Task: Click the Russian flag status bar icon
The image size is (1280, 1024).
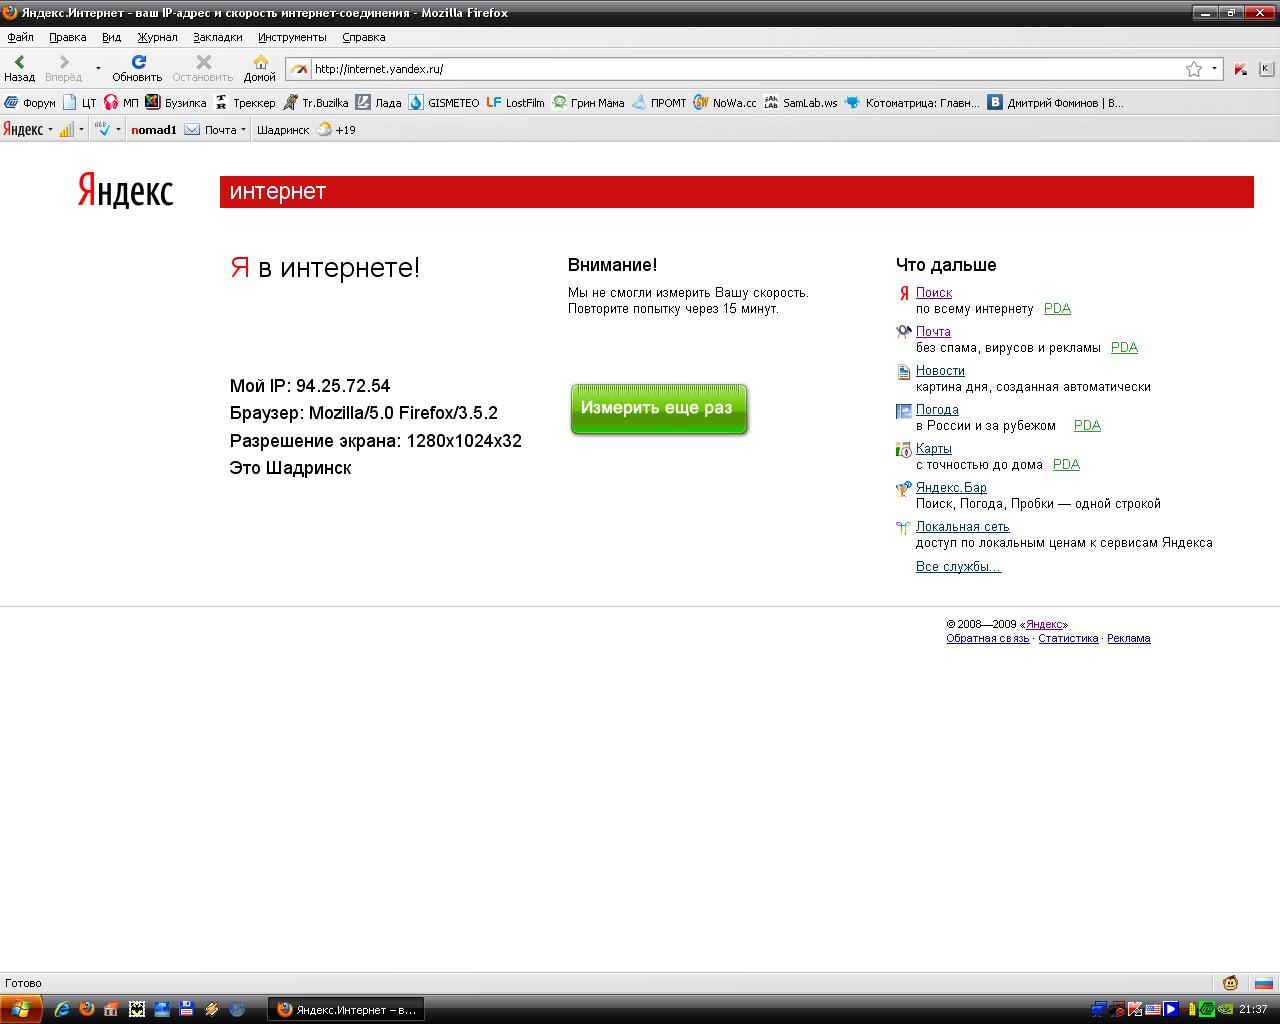Action: (1264, 983)
